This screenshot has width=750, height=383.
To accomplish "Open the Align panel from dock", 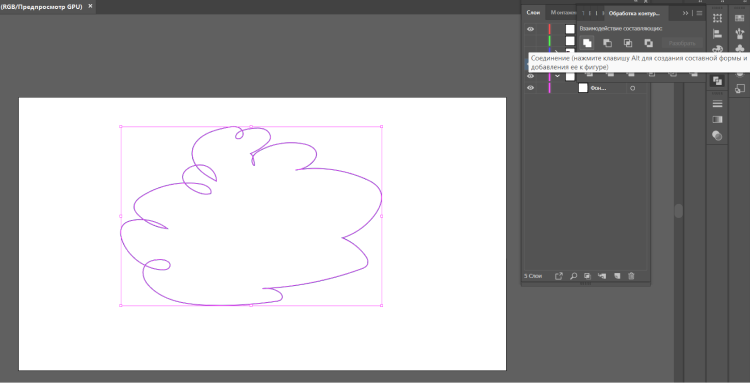I will [717, 34].
